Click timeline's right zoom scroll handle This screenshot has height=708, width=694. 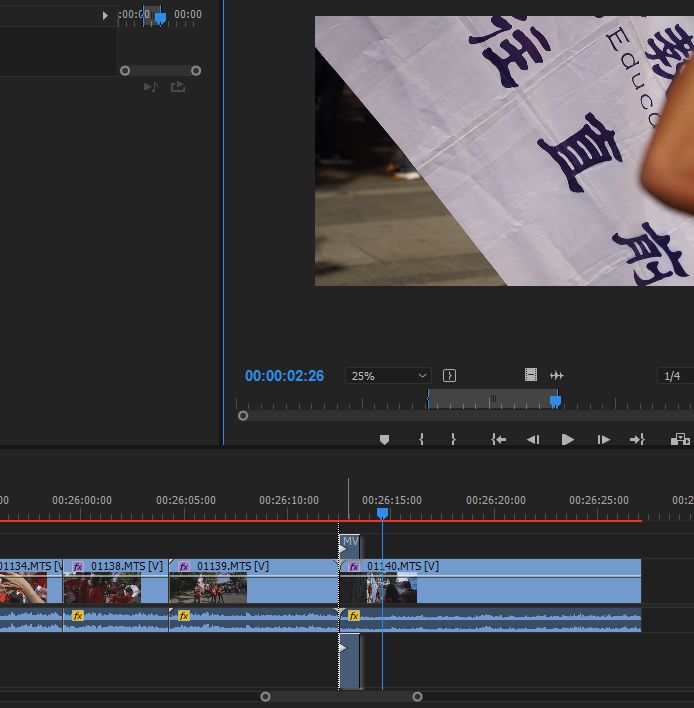point(418,697)
